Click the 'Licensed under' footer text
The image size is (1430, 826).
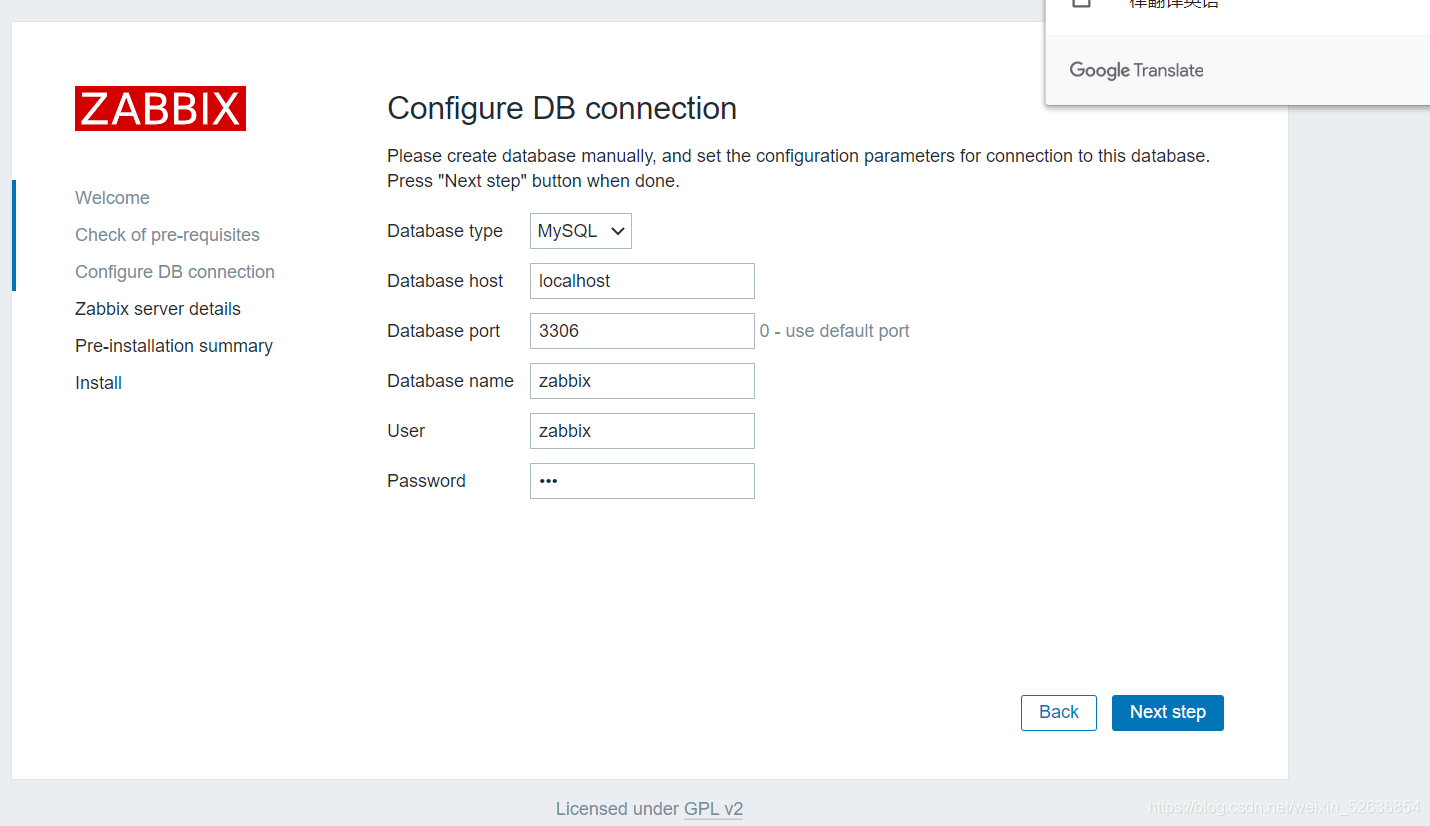point(617,809)
